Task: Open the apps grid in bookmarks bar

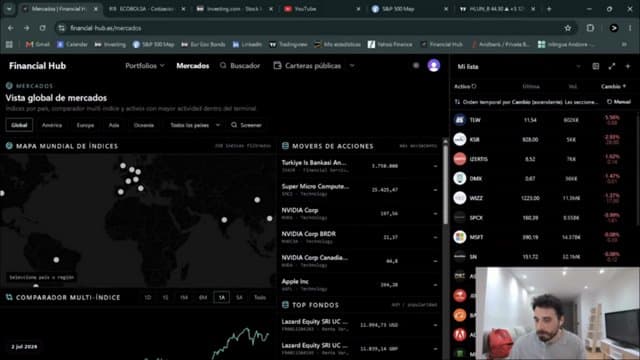Action: pyautogui.click(x=9, y=44)
